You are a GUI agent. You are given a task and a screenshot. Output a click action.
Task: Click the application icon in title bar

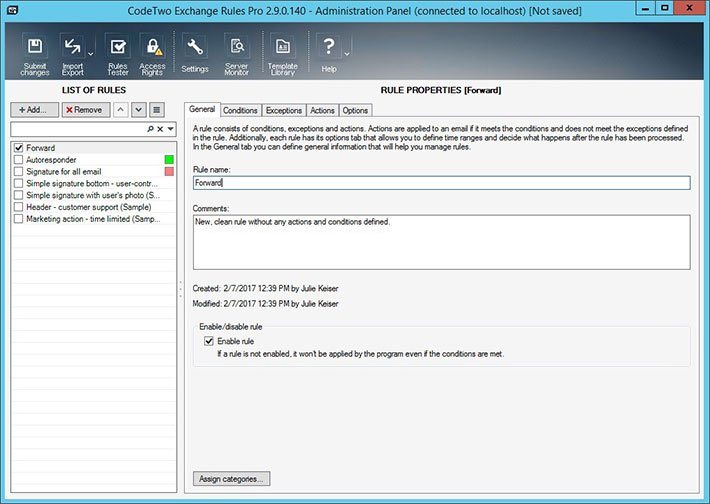12,9
